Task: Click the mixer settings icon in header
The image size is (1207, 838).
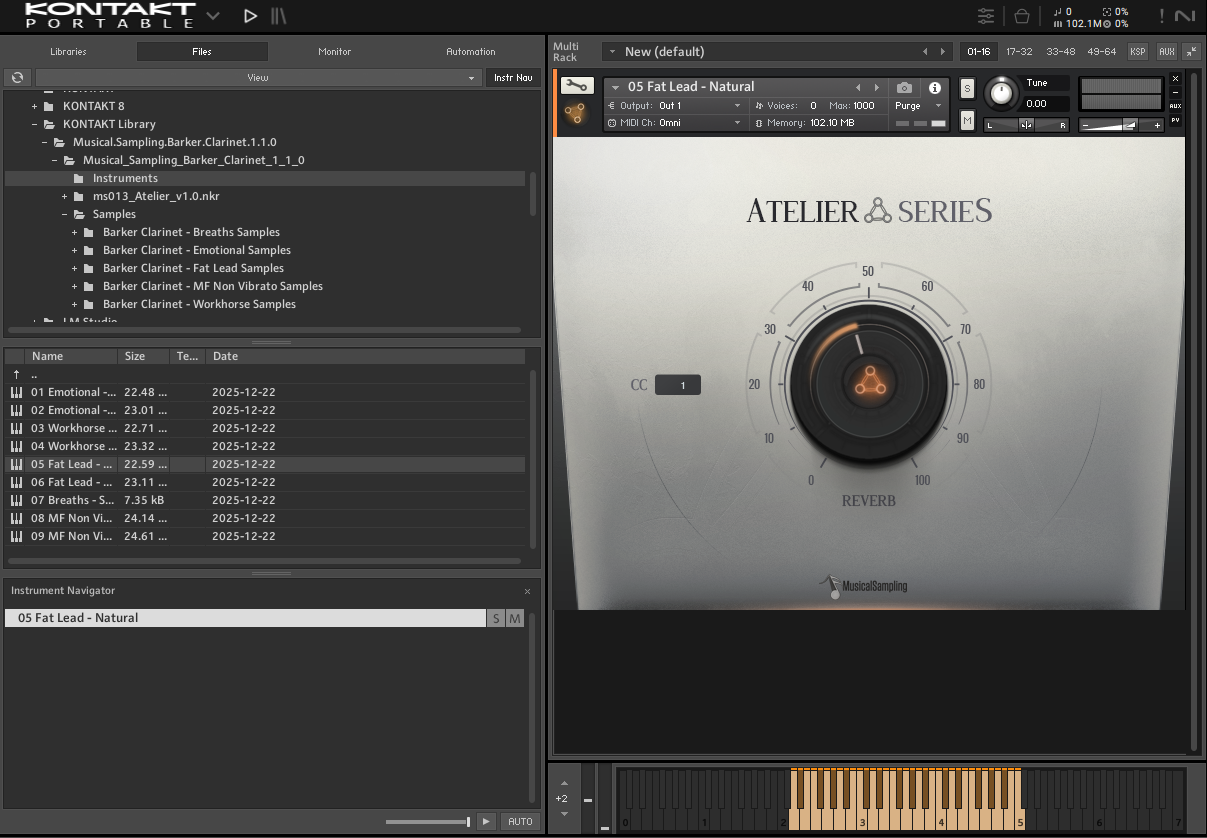Action: coord(986,16)
